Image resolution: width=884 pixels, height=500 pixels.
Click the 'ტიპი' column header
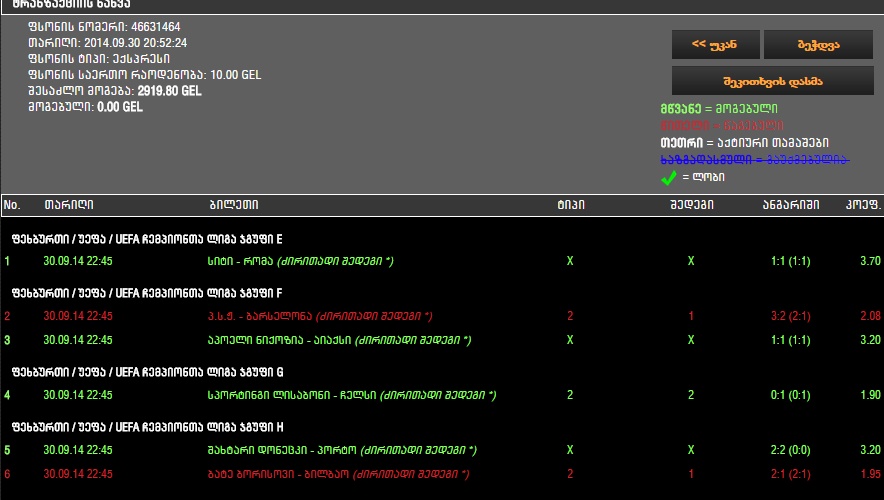[x=571, y=205]
